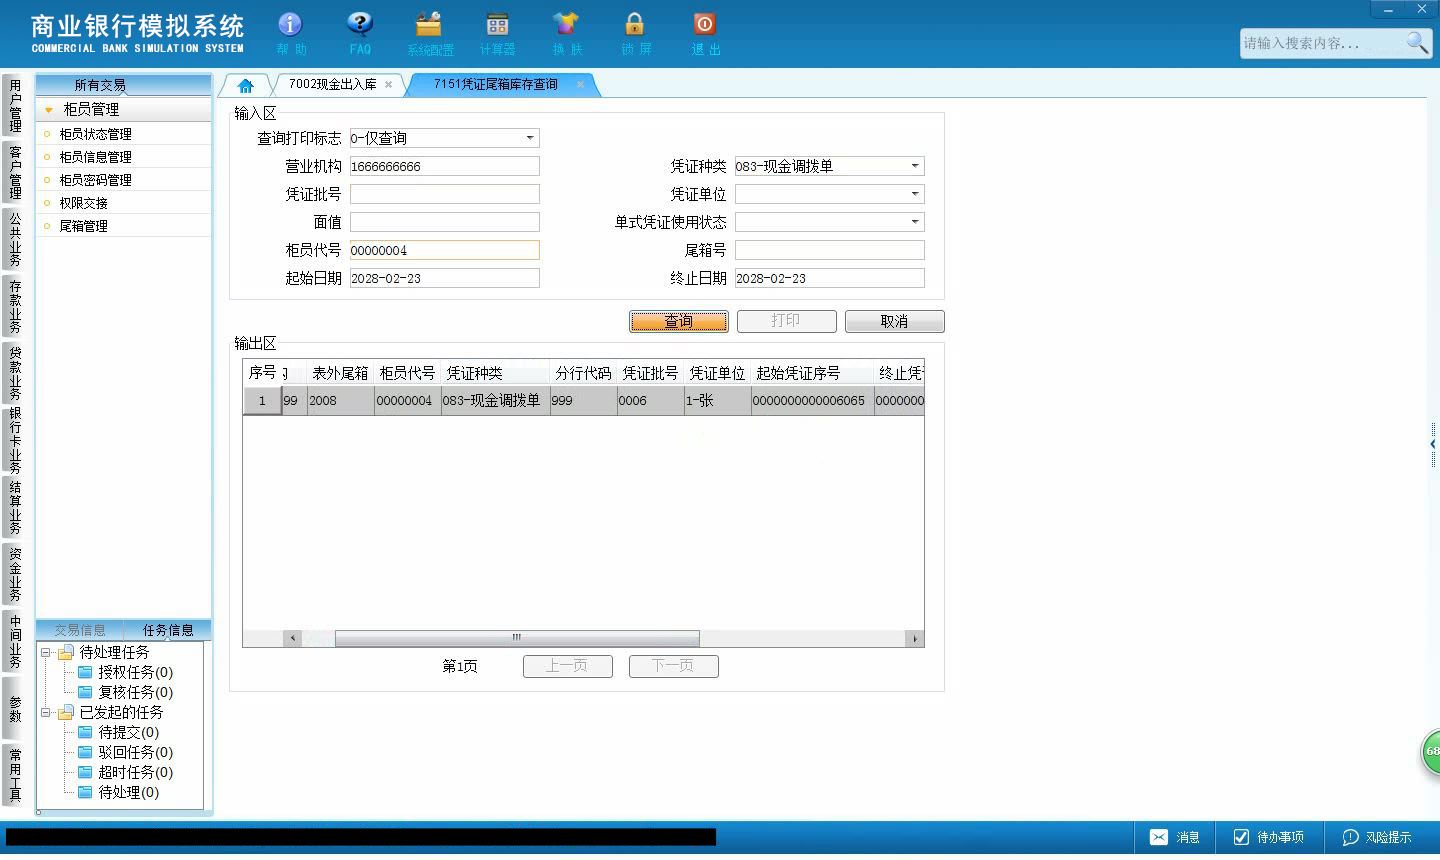Open the 待提交(0) folder
1440x860 pixels.
pos(118,732)
